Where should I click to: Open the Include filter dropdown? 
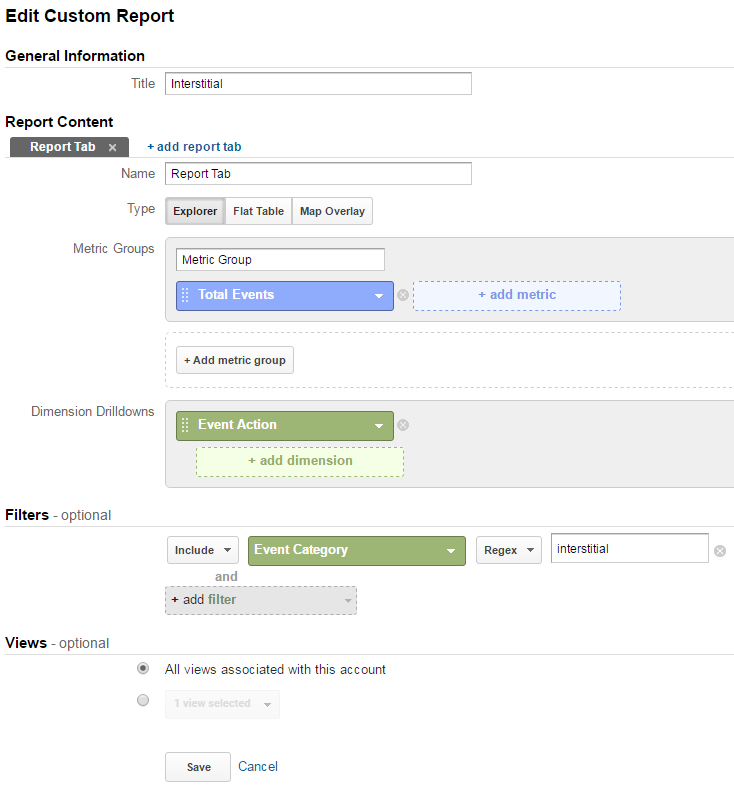click(x=203, y=550)
